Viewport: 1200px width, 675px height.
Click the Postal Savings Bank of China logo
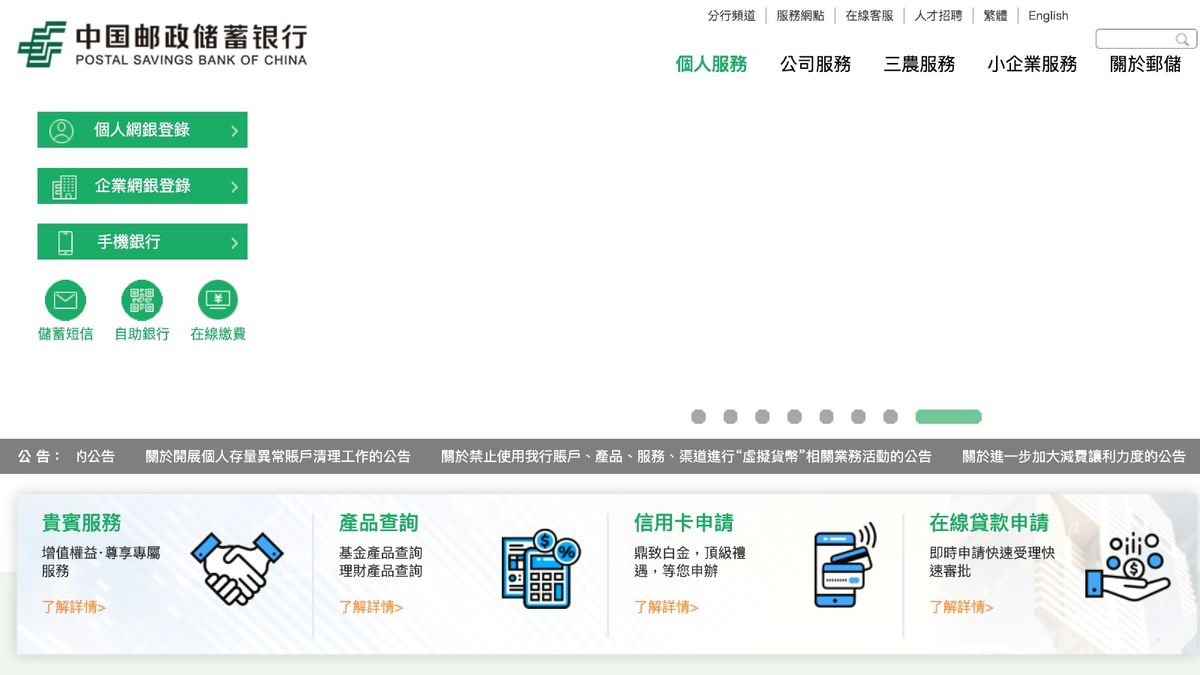point(162,45)
